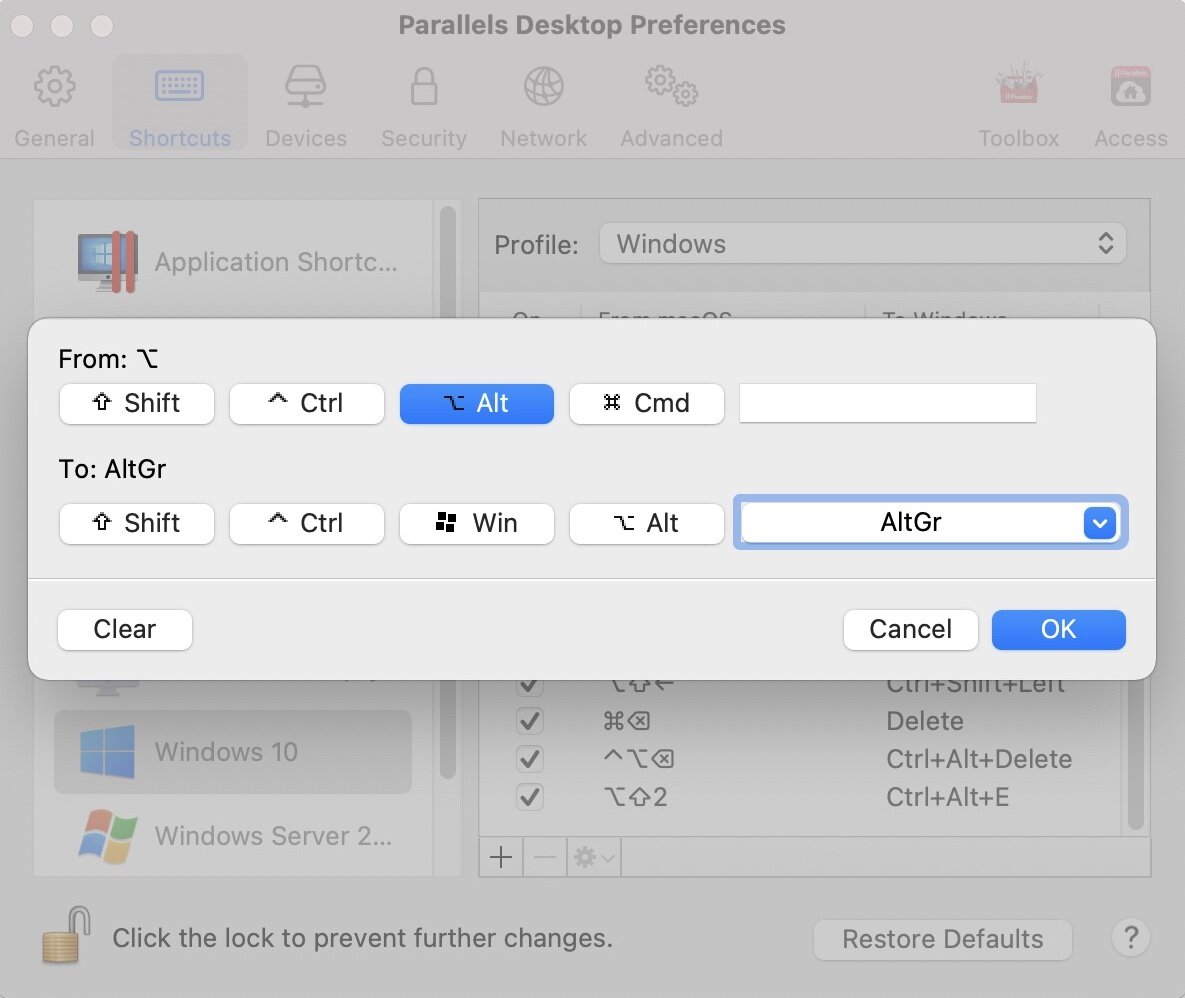
Task: Deselect the highlighted From Alt modifier
Action: [x=477, y=403]
